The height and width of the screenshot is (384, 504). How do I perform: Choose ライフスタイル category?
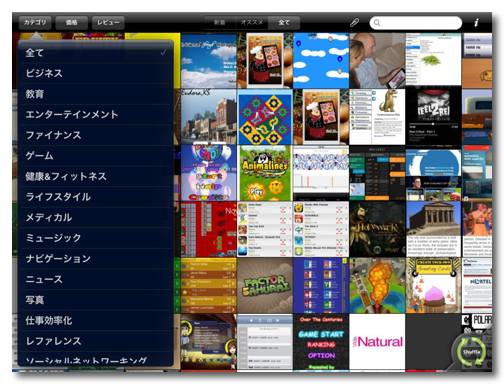click(x=96, y=197)
